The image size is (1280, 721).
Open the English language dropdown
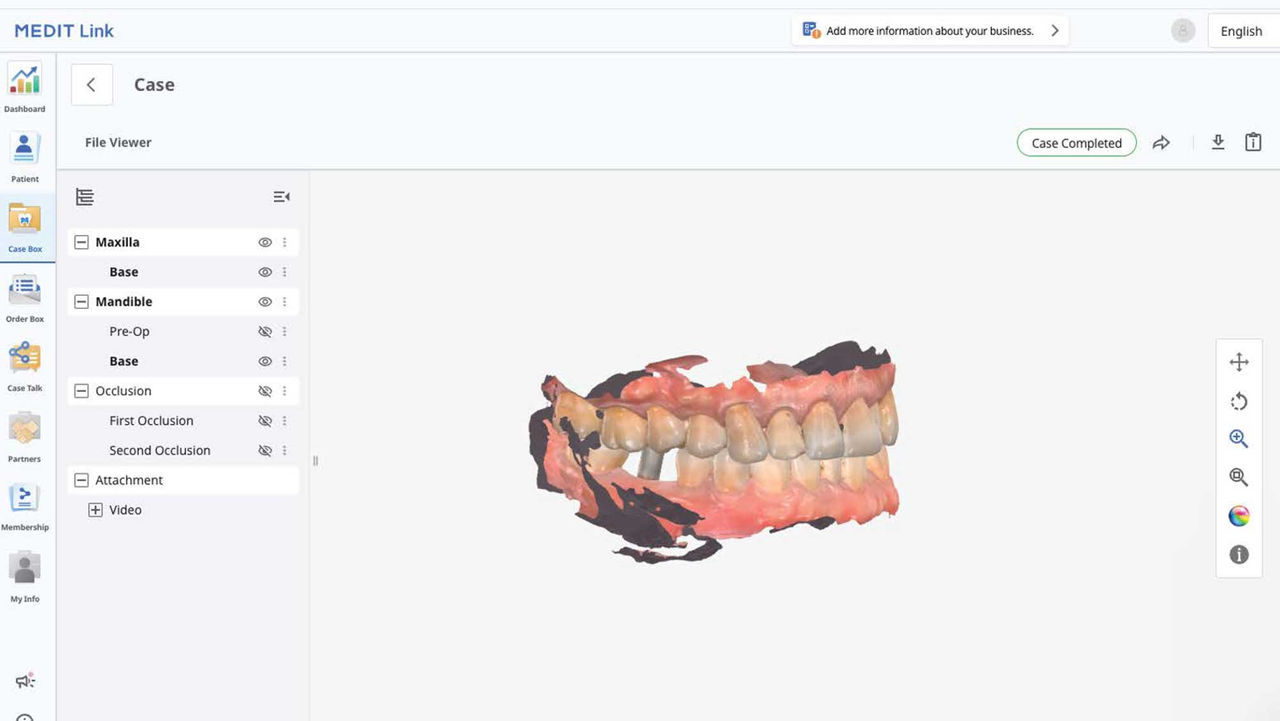point(1241,31)
